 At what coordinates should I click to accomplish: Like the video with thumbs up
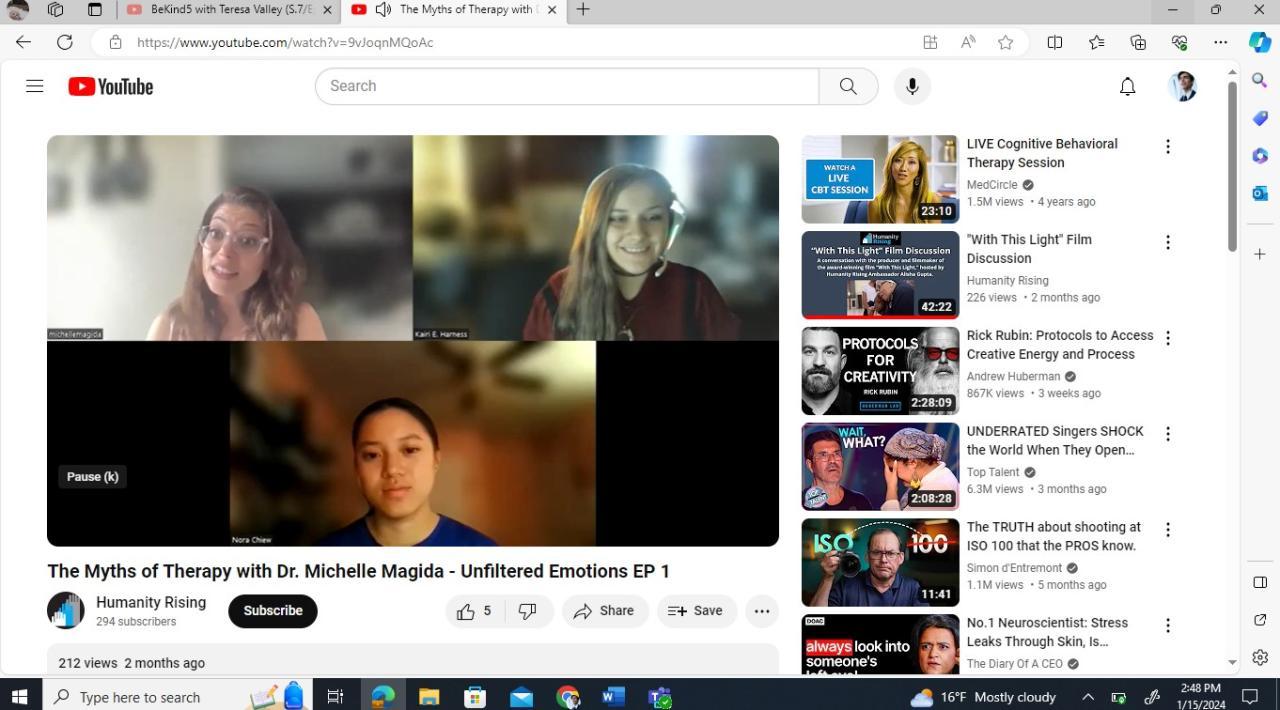coord(475,611)
